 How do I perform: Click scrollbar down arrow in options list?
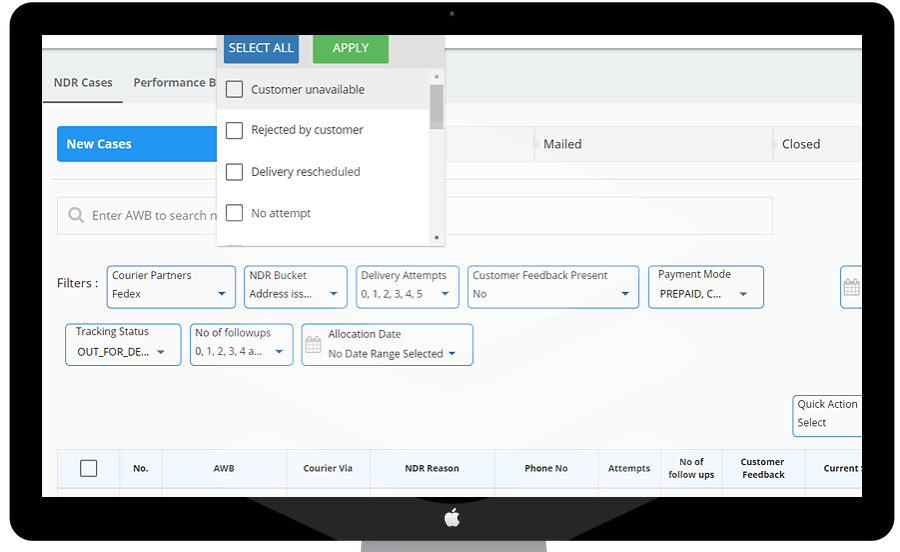437,238
